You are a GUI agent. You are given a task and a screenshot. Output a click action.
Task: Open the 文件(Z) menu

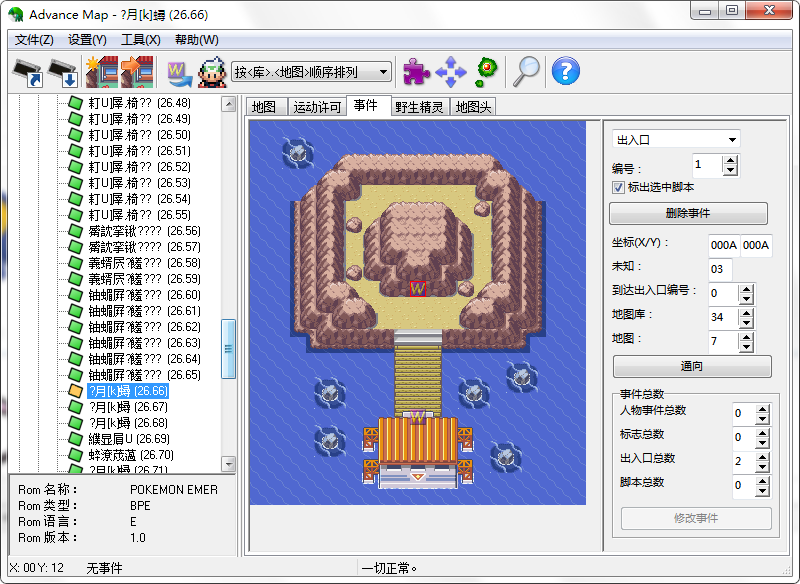34,40
